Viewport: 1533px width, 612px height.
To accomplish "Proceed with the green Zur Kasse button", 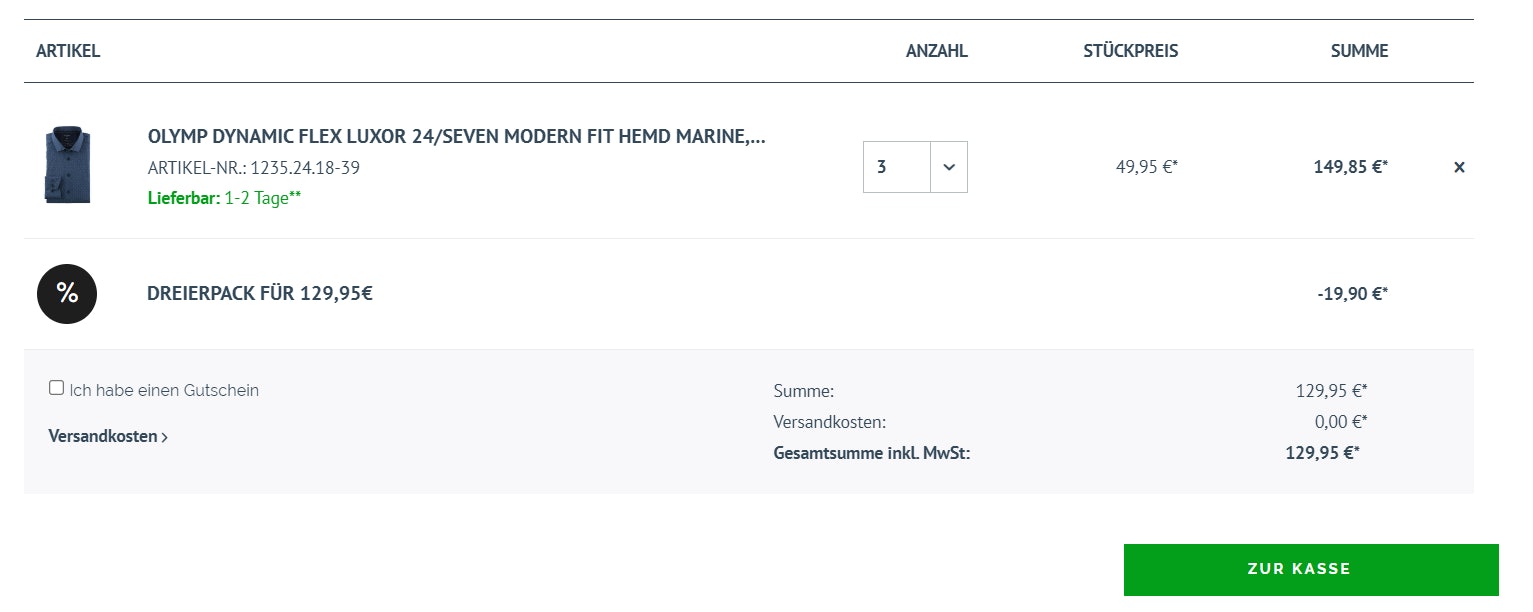I will (1310, 569).
